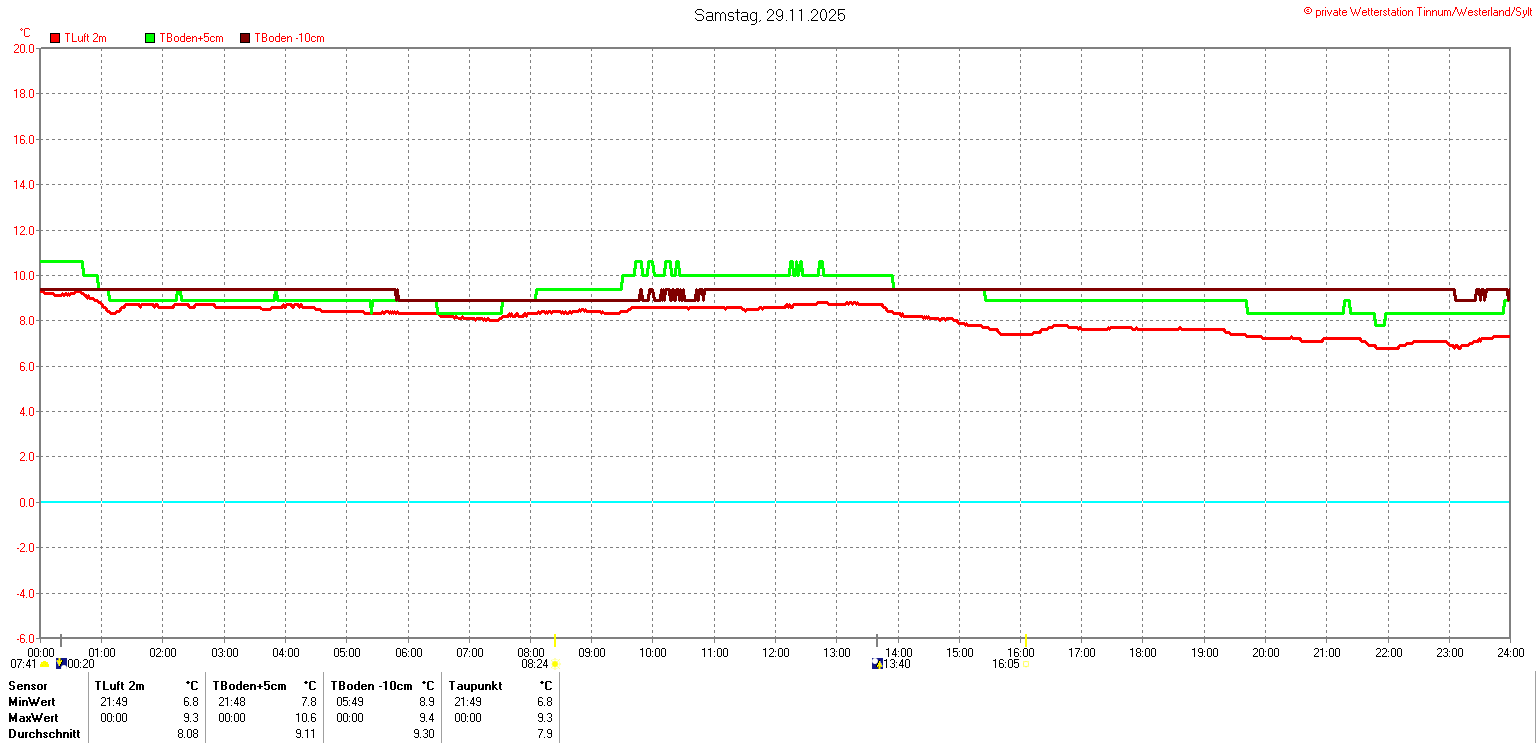Click the MaxWert row label

(34, 718)
